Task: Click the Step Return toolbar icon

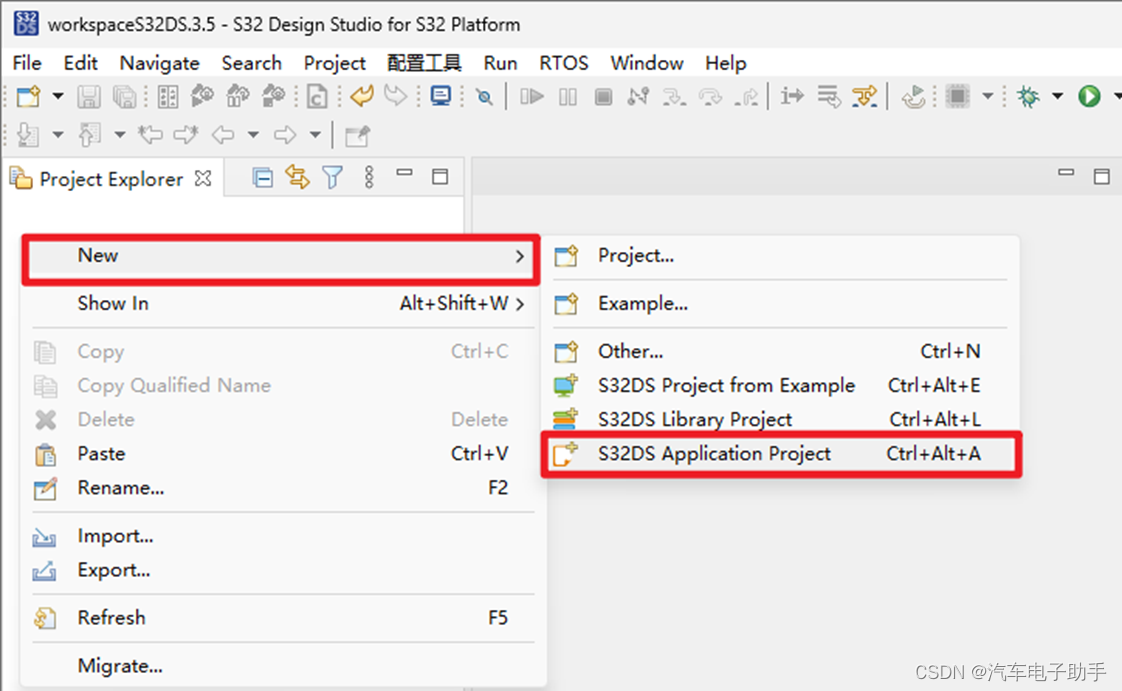Action: [x=746, y=96]
